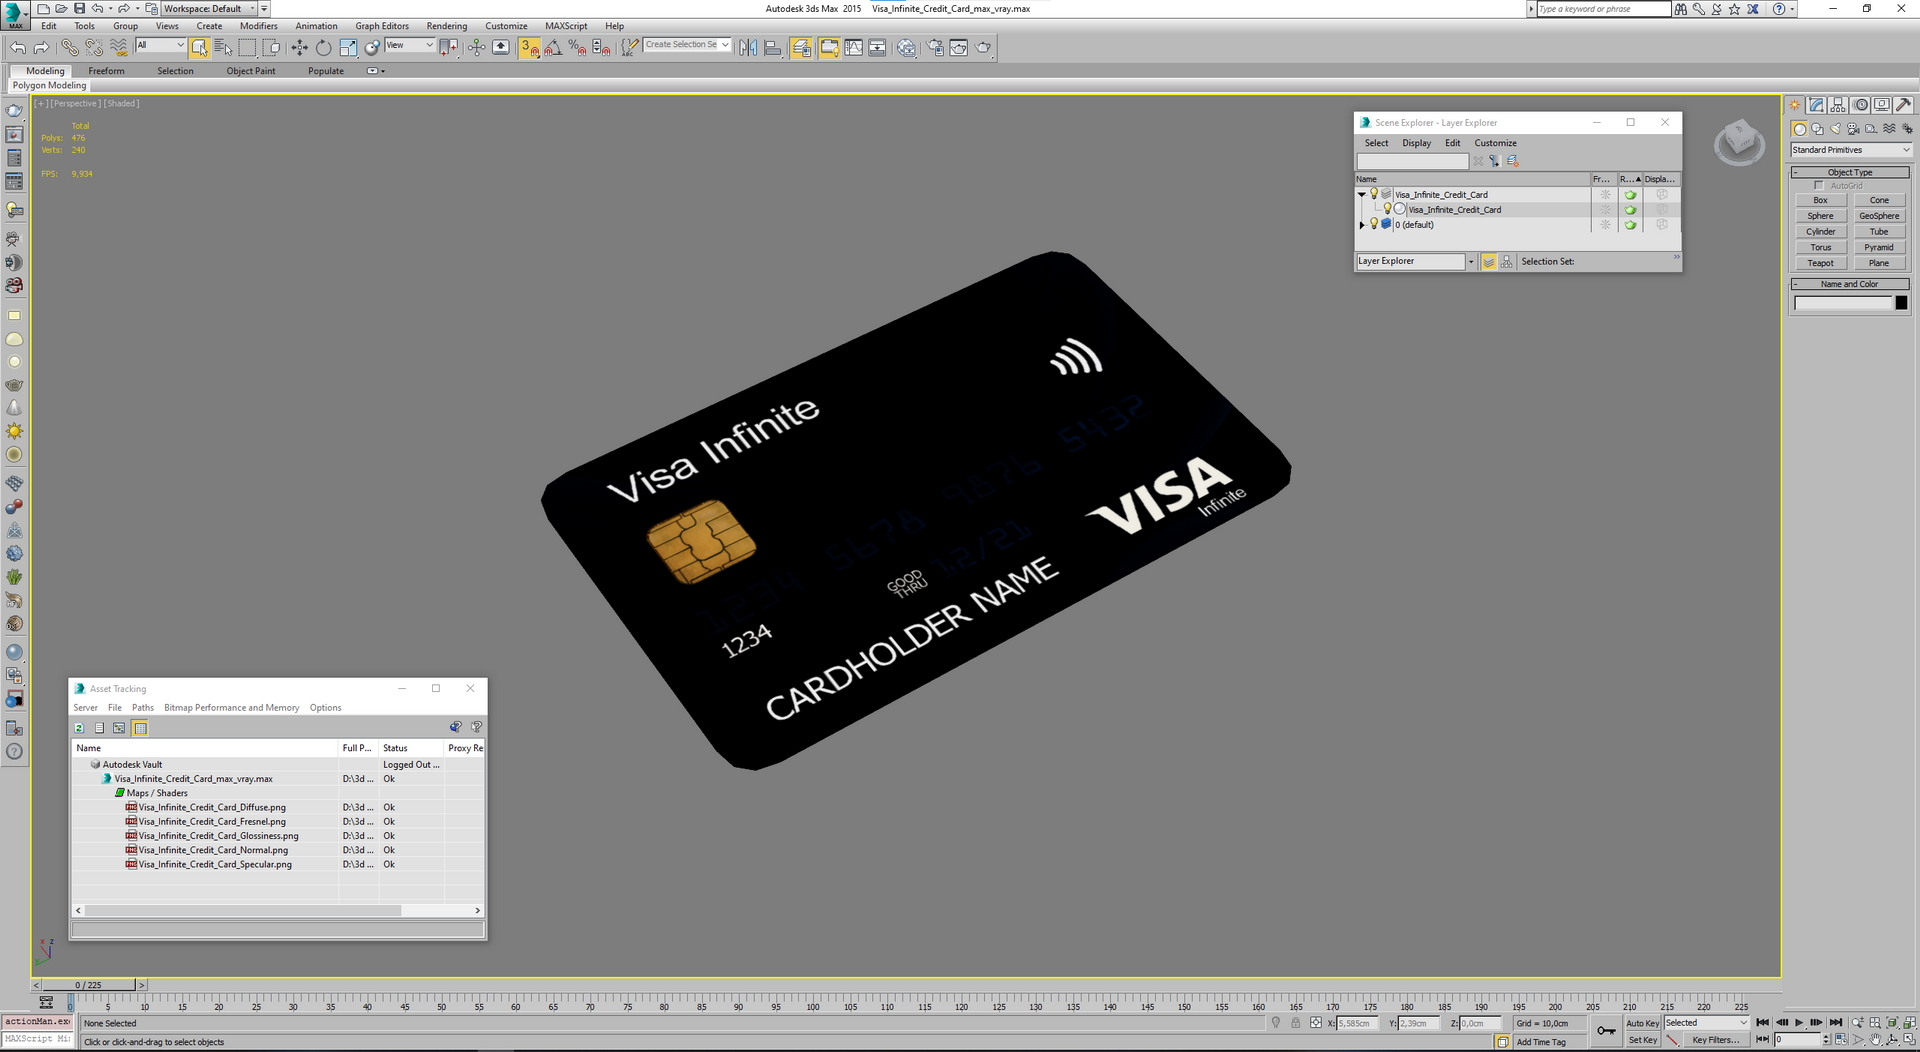
Task: Click the Play Animation button
Action: point(1799,1023)
